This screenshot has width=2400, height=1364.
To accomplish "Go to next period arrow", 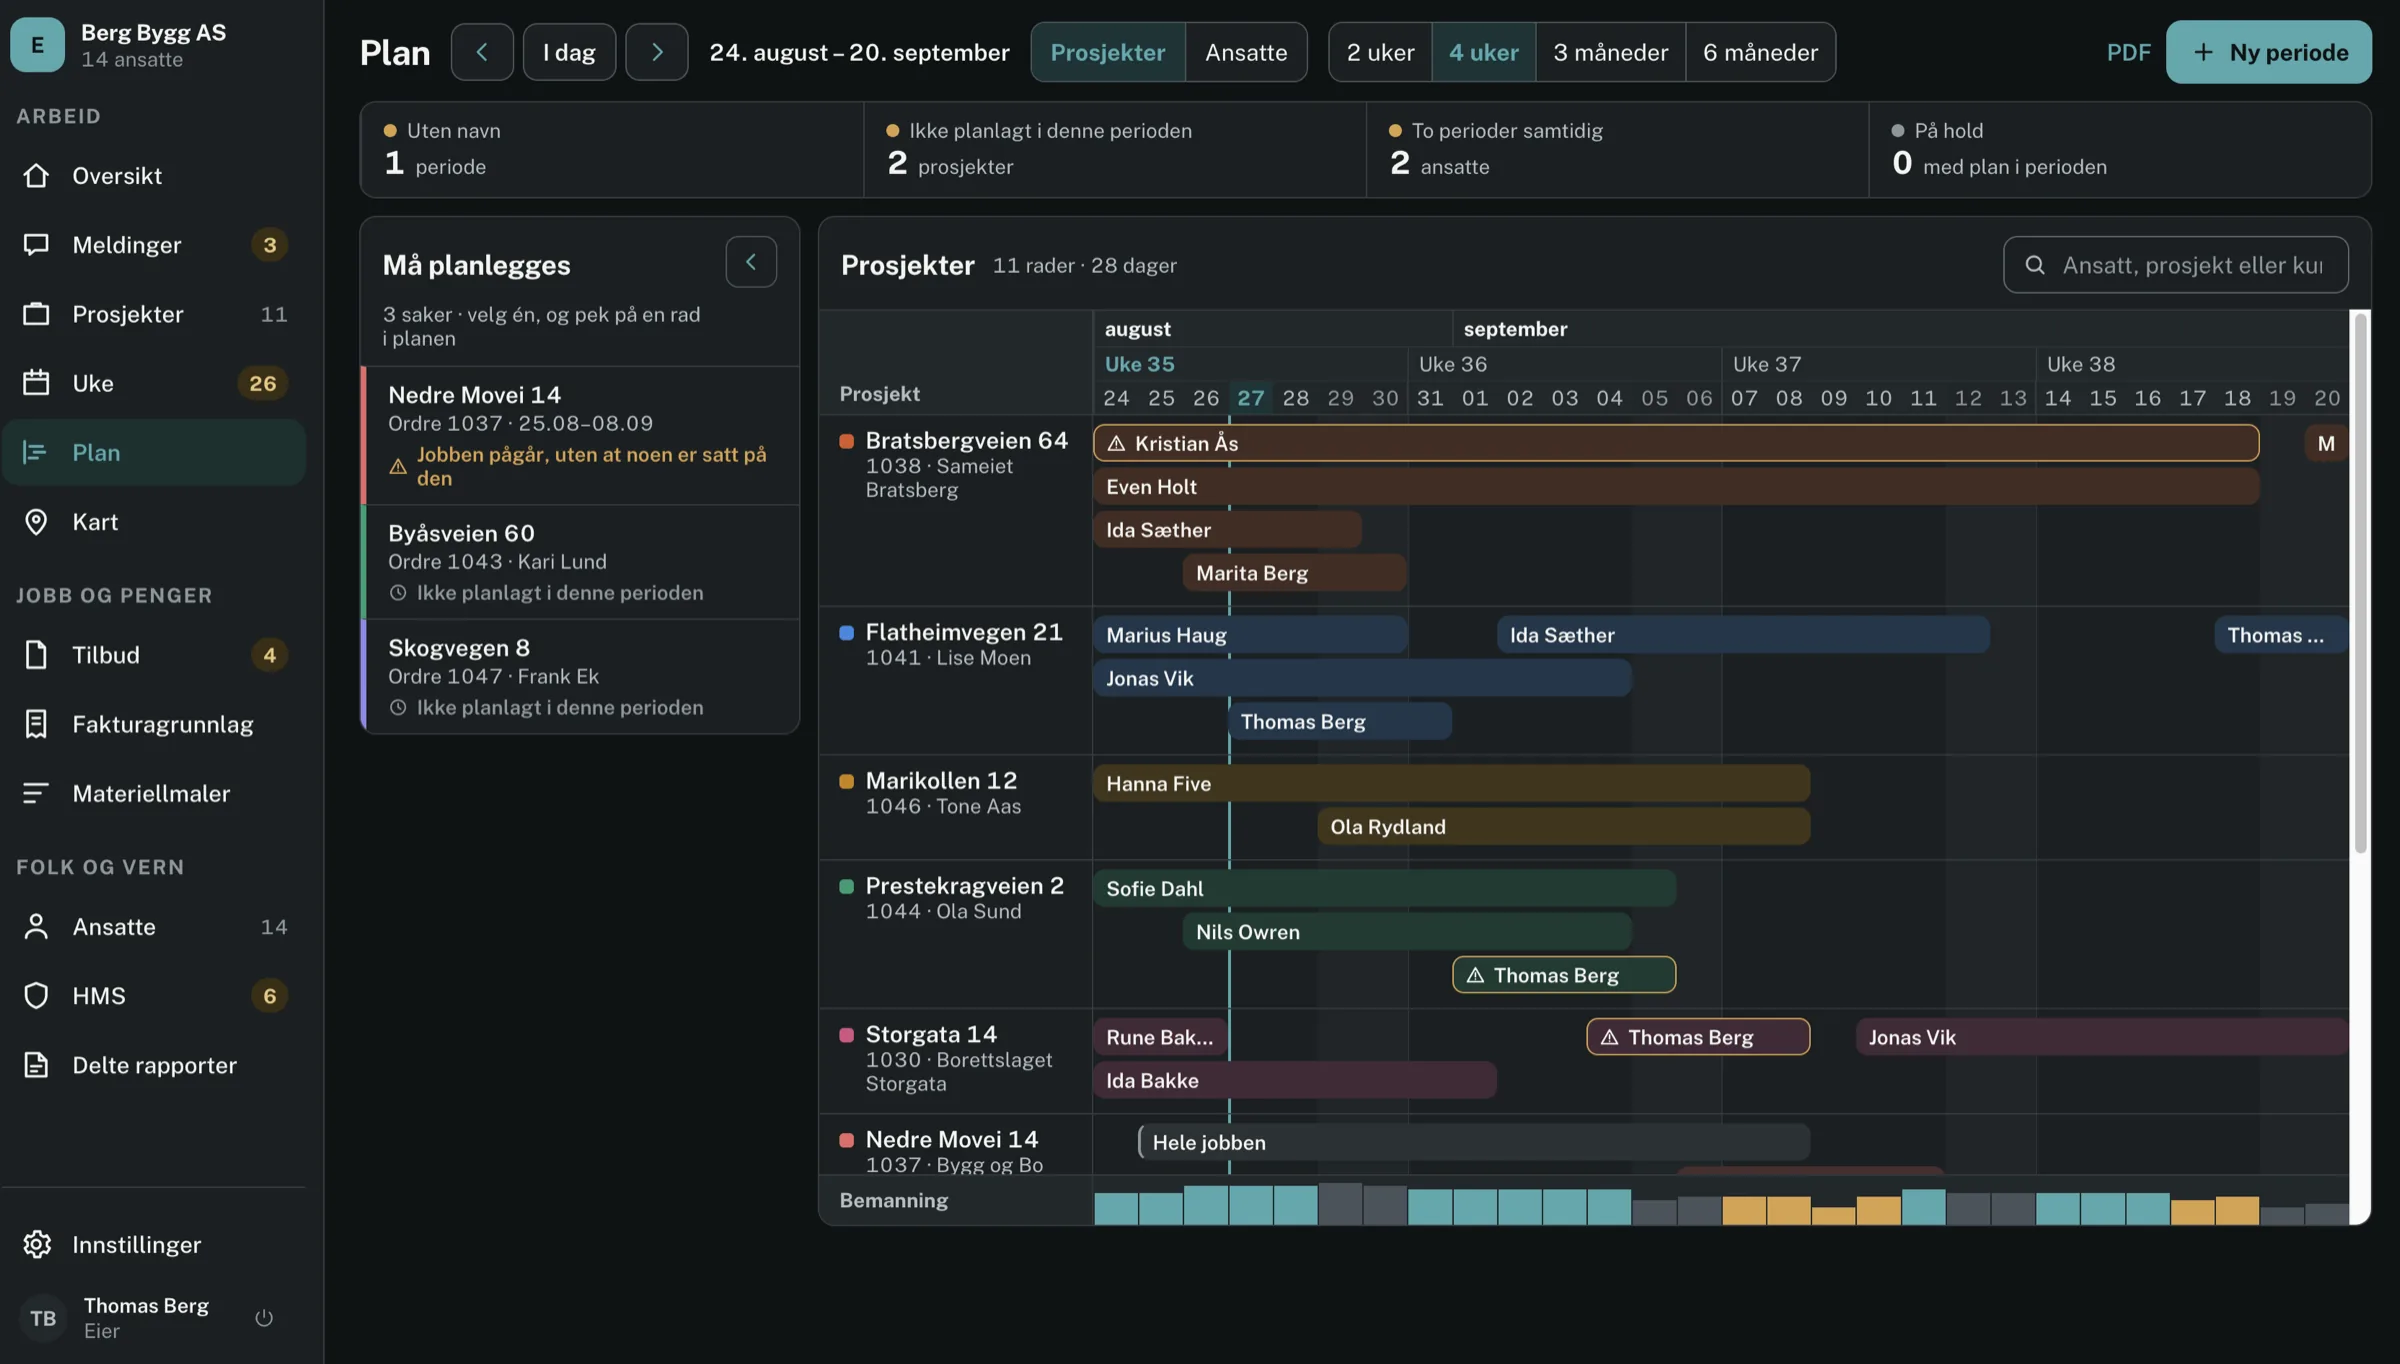I will tap(656, 51).
